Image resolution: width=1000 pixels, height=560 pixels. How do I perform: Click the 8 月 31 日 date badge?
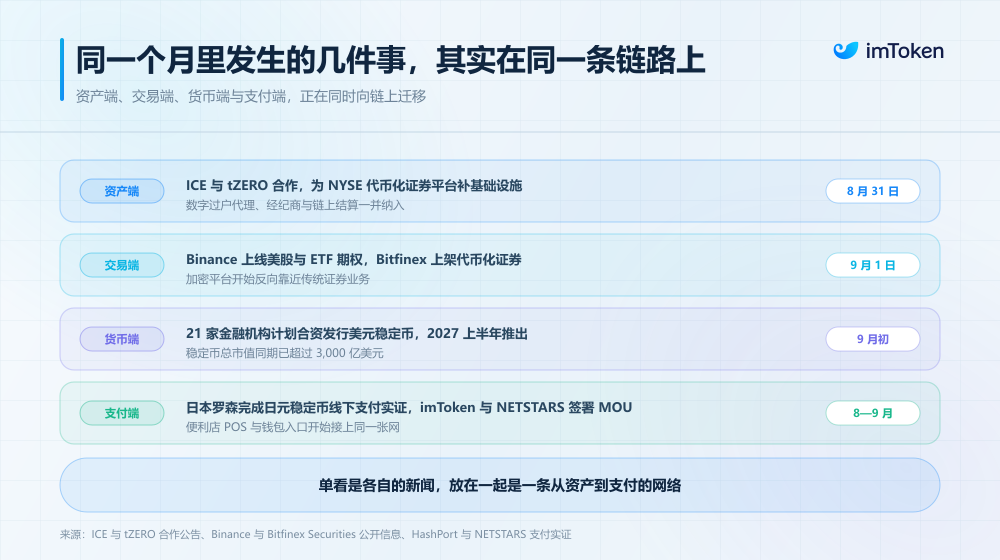tap(872, 191)
